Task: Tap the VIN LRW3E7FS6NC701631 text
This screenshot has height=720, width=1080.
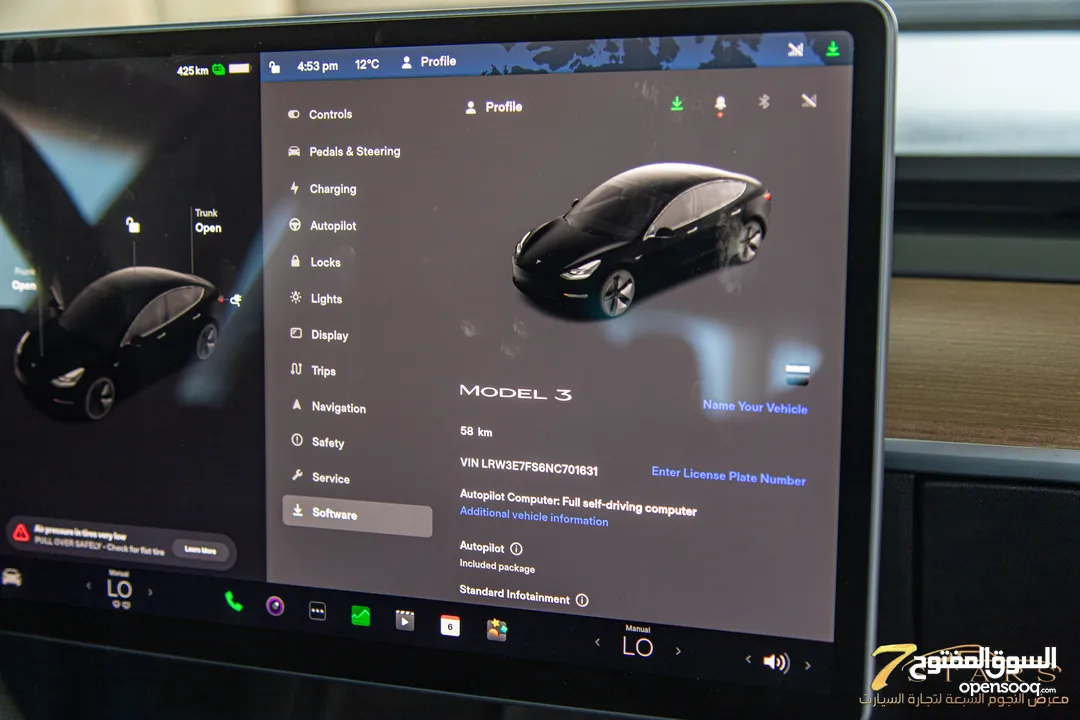Action: pyautogui.click(x=529, y=466)
